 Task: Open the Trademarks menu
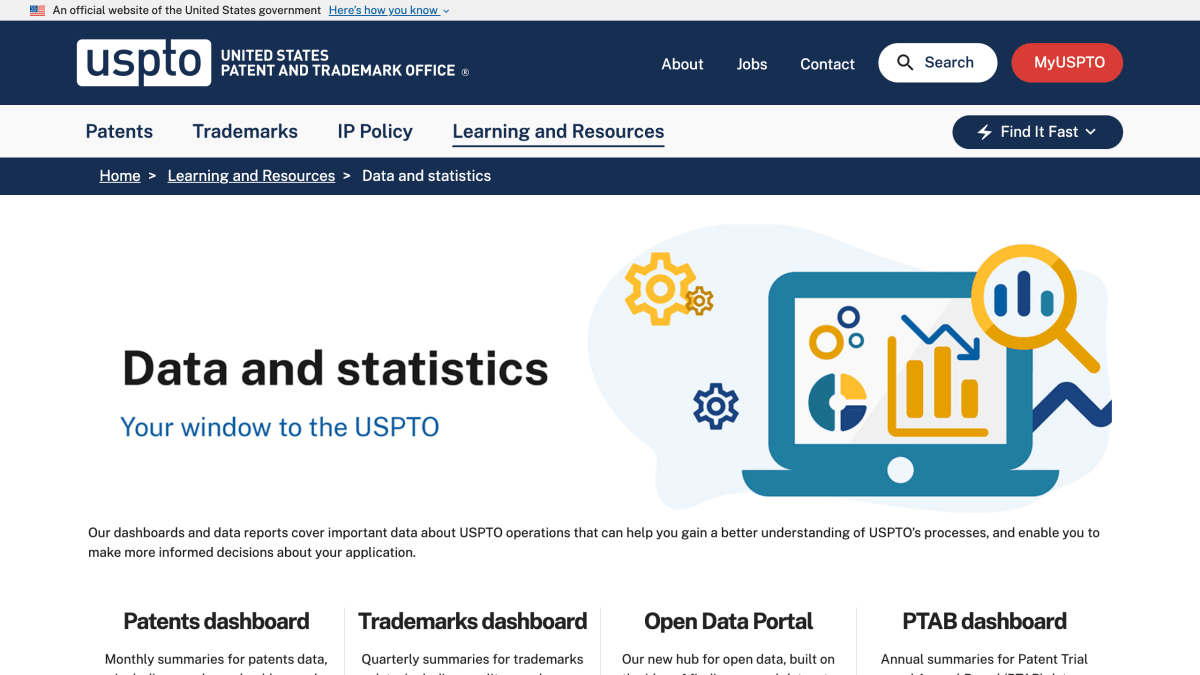point(245,131)
